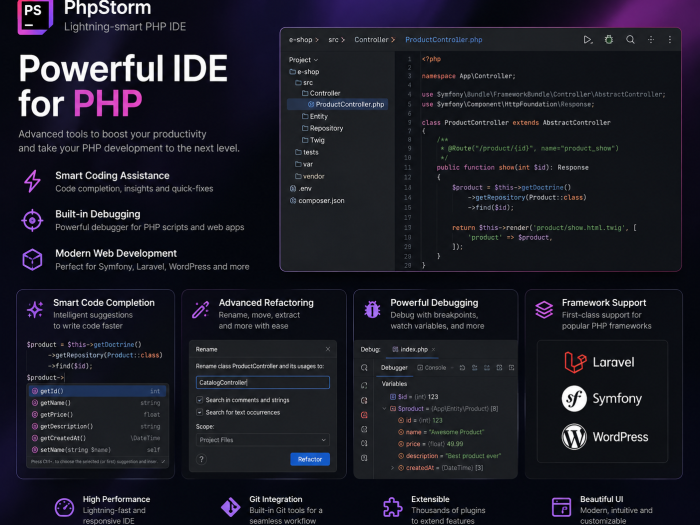Click the Beautiful UI window icon
The image size is (700, 525).
click(x=561, y=508)
